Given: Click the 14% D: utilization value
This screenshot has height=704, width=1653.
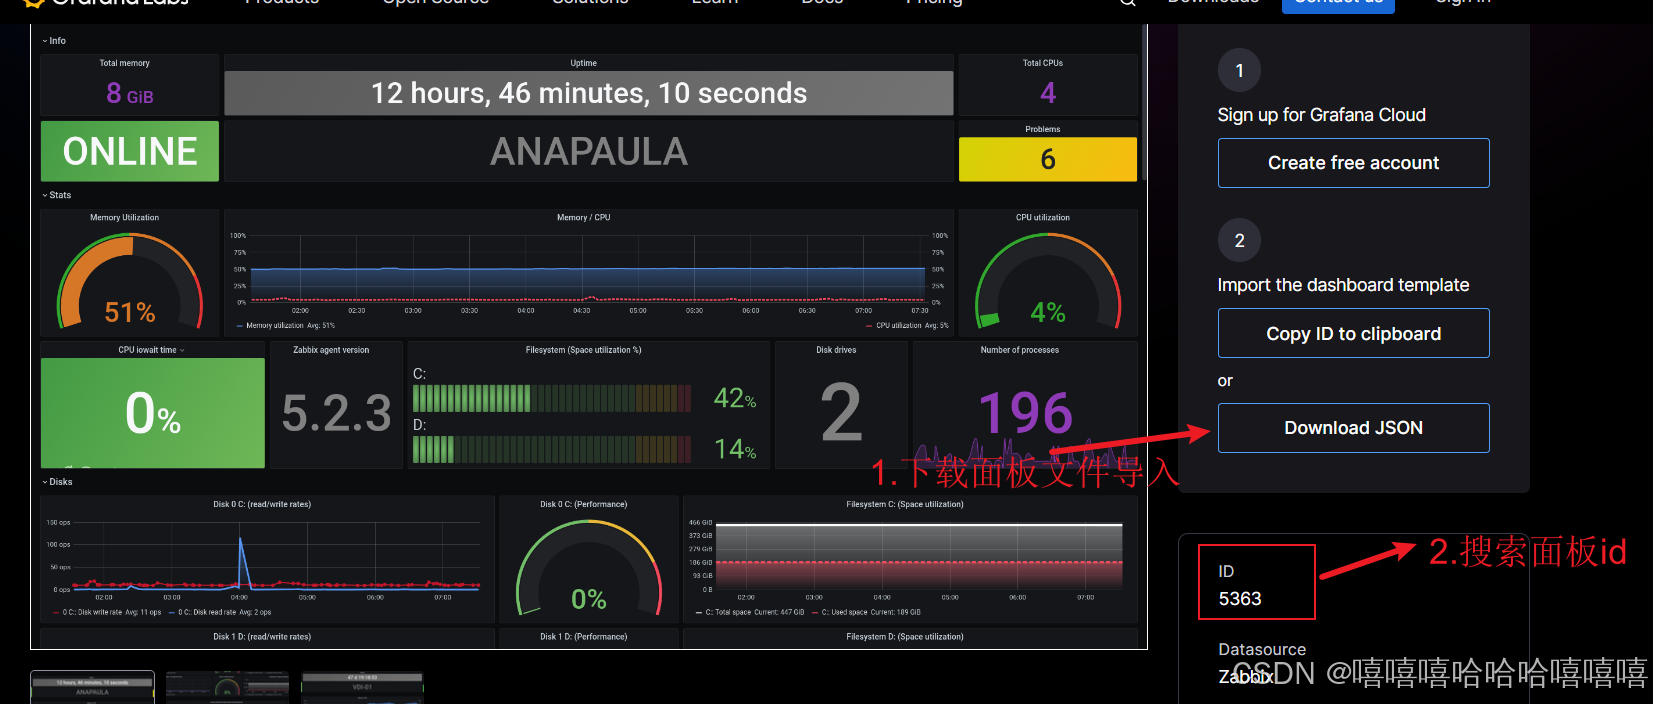Looking at the screenshot, I should pyautogui.click(x=735, y=449).
